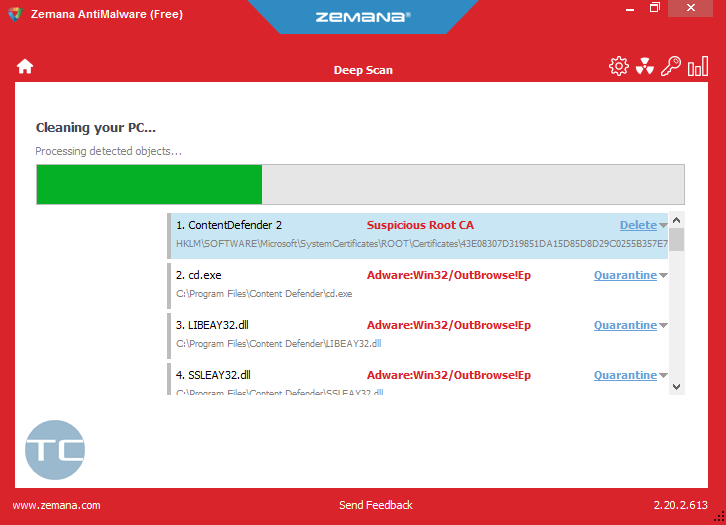Expand action dropdown arrow for LIBEAY32.dll
Viewport: 726px width, 525px height.
tap(663, 325)
